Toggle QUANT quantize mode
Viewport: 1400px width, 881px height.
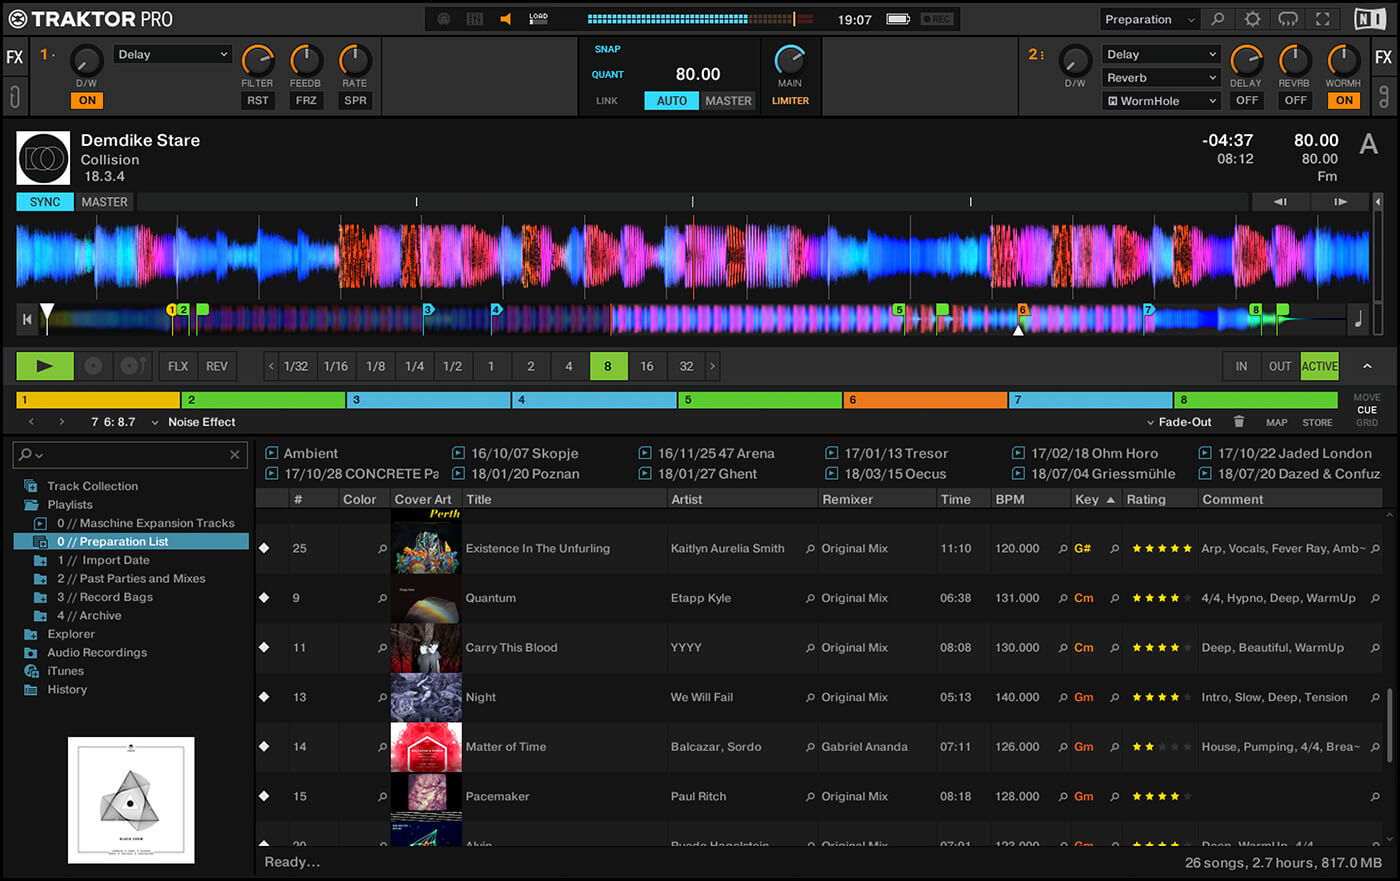[607, 74]
